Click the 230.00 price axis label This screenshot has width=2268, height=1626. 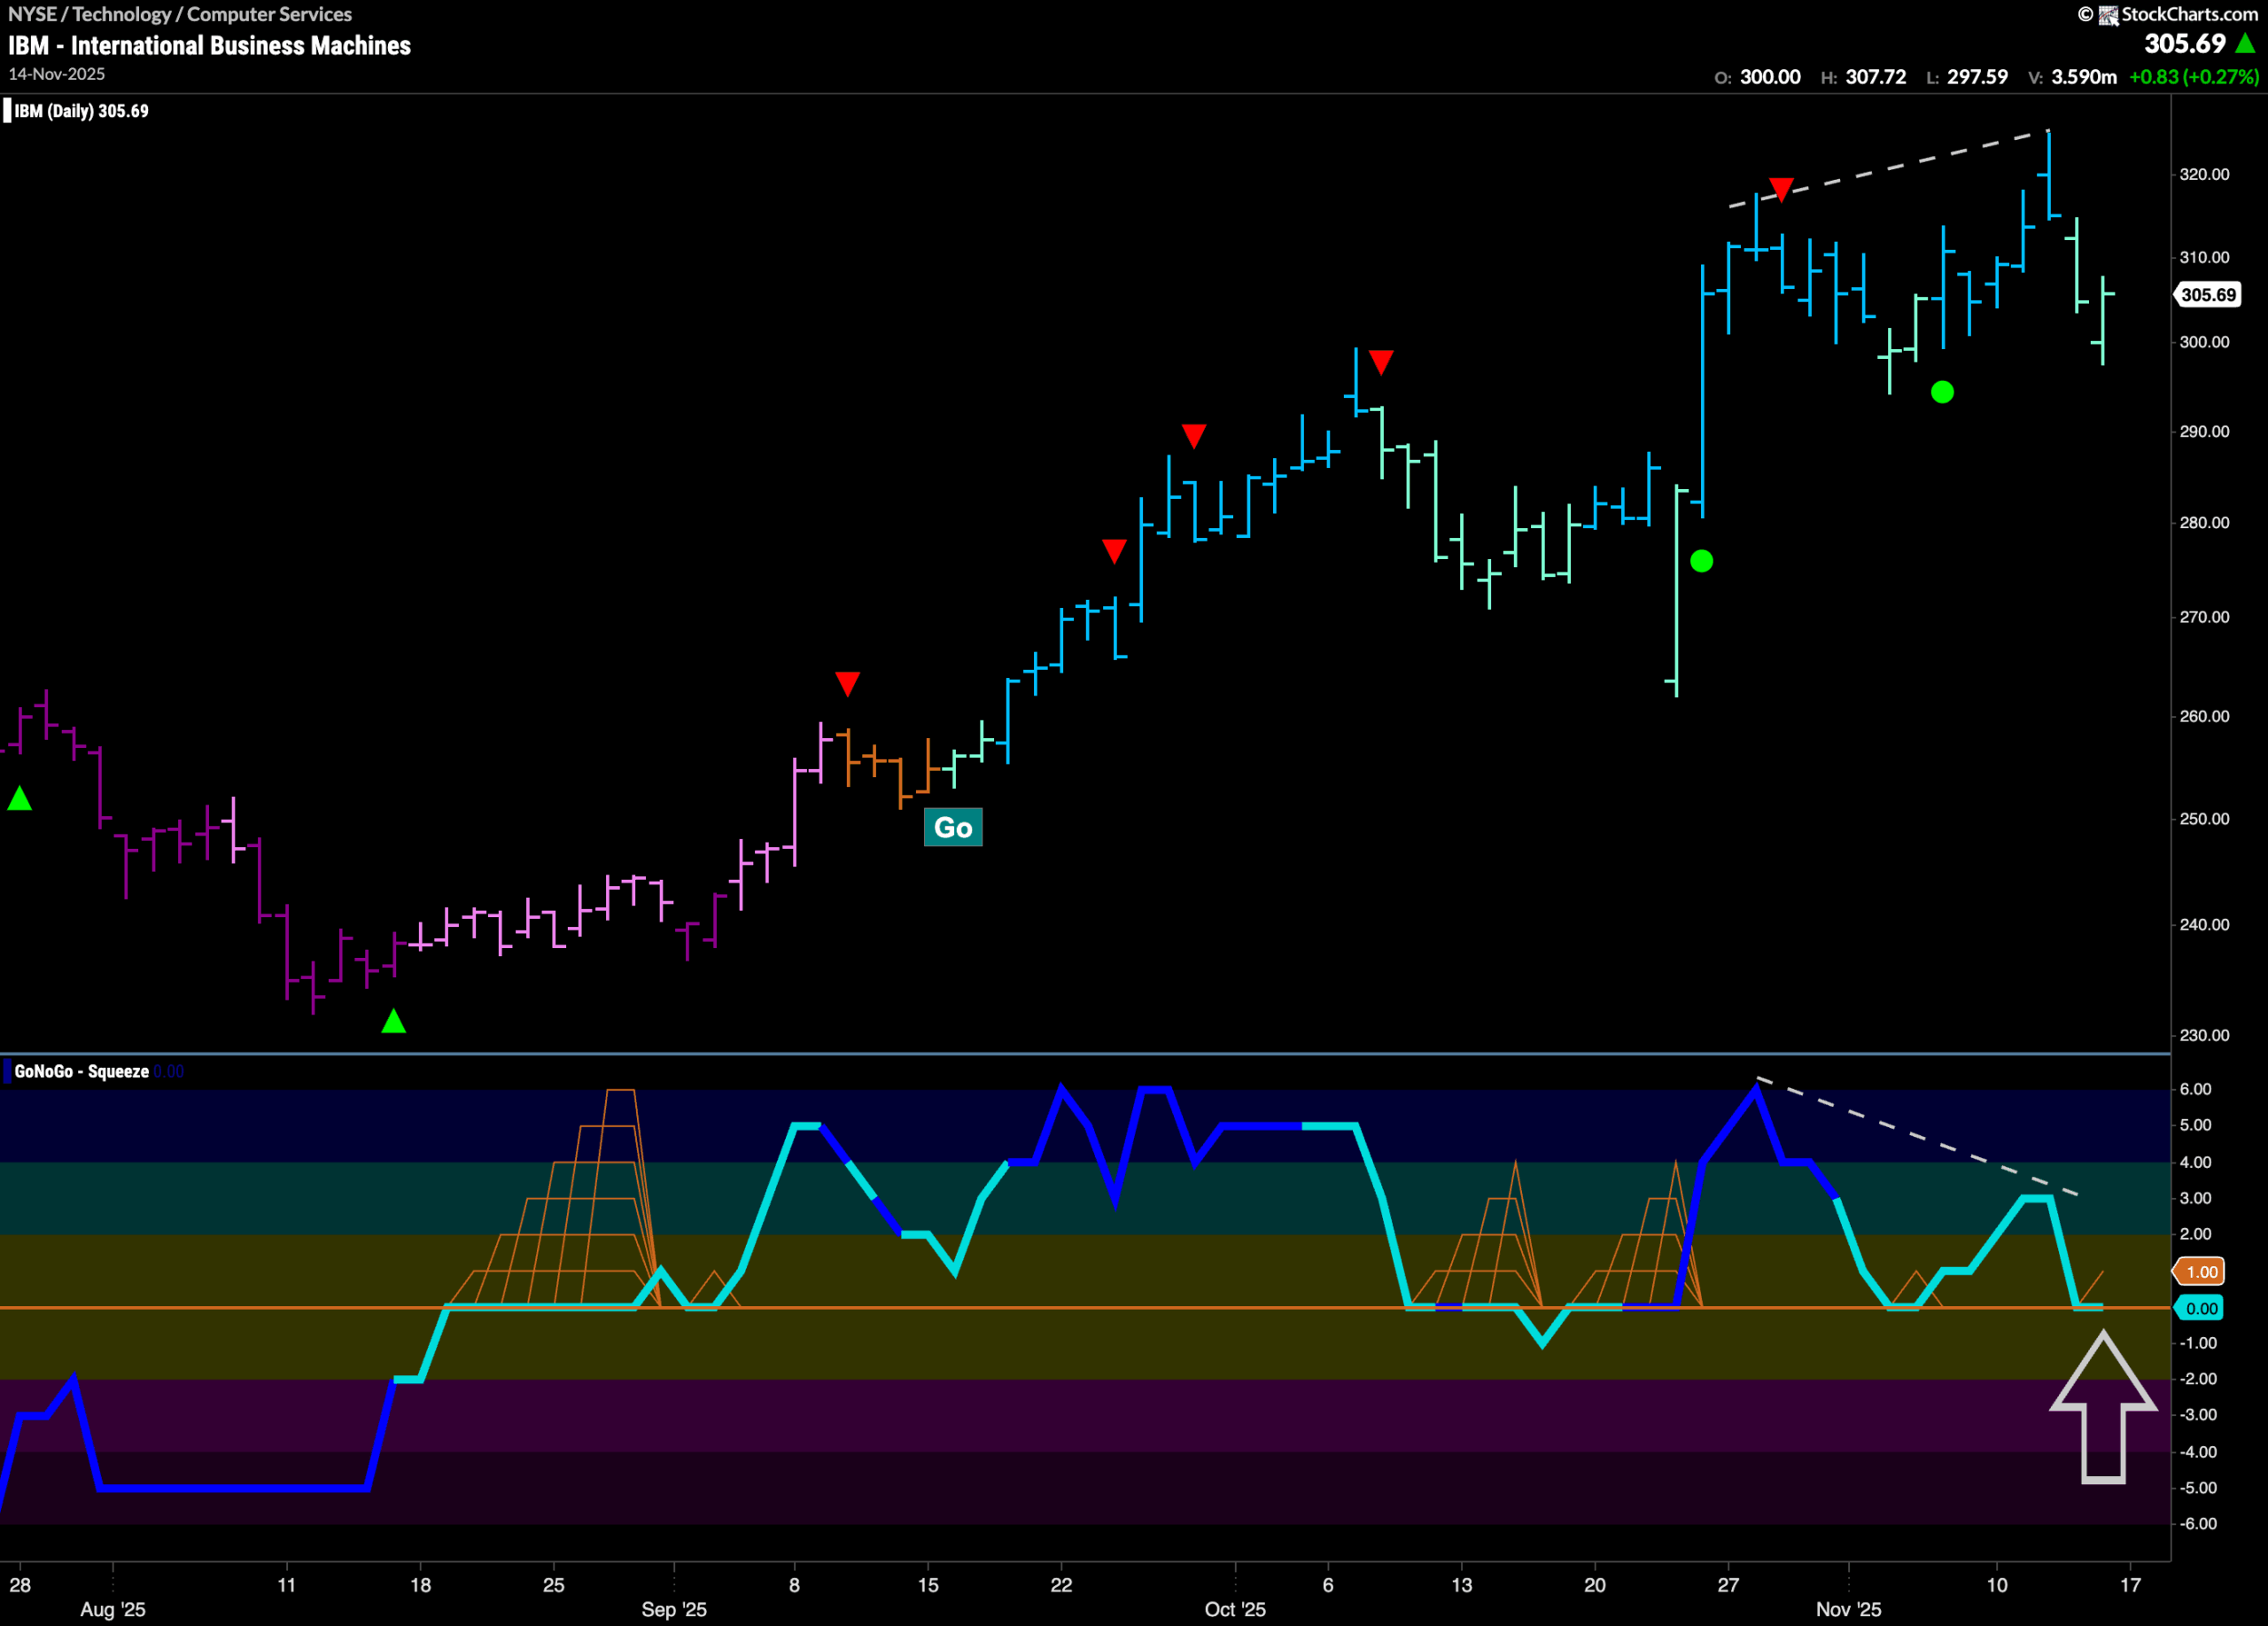point(2205,1035)
